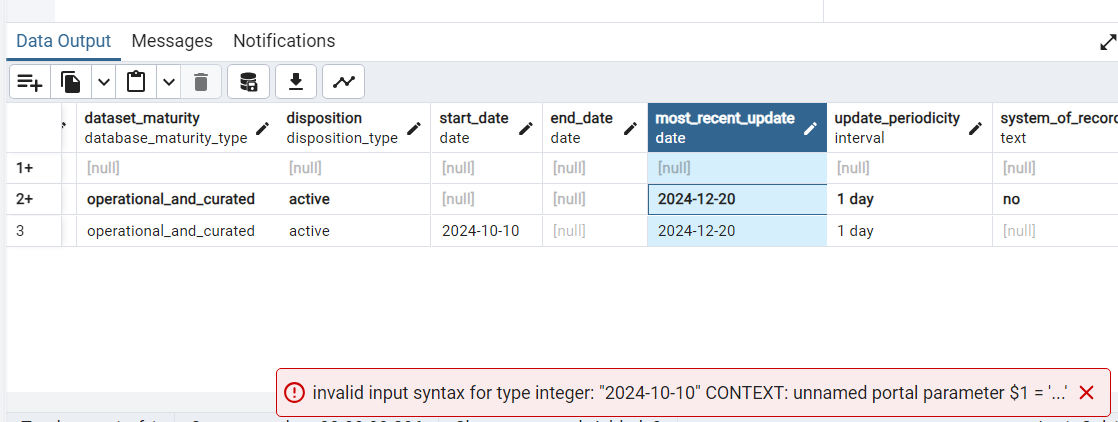Open the Graph Visualiser icon
This screenshot has width=1118, height=422.
click(343, 82)
